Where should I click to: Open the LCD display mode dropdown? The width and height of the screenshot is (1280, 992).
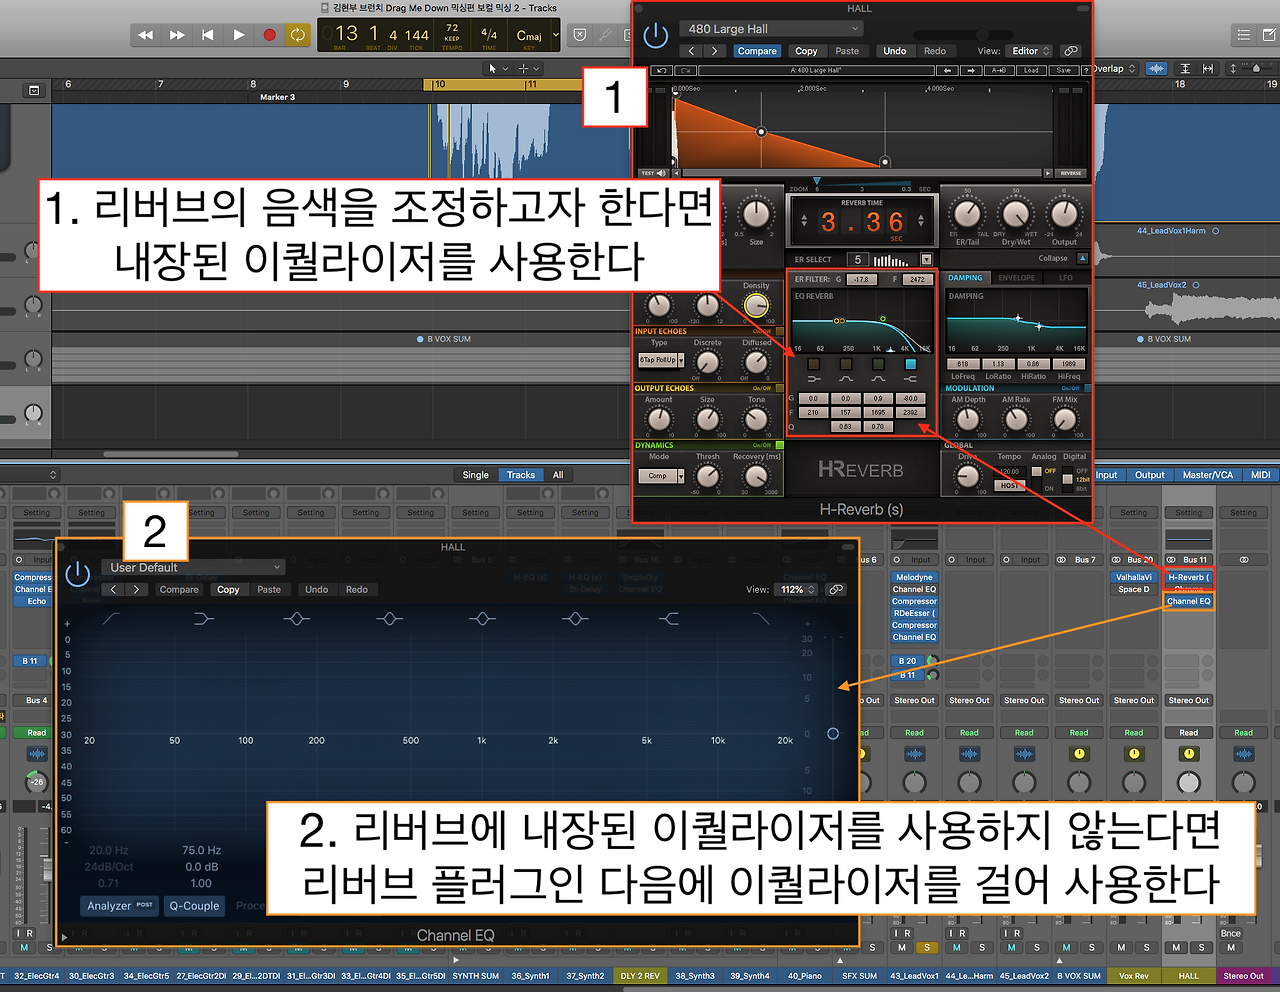[x=556, y=35]
